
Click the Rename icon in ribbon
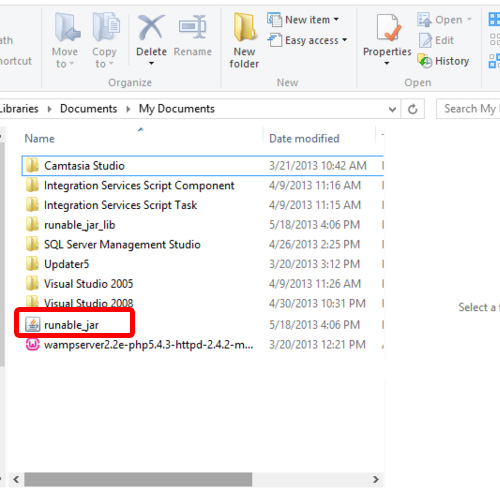(192, 27)
